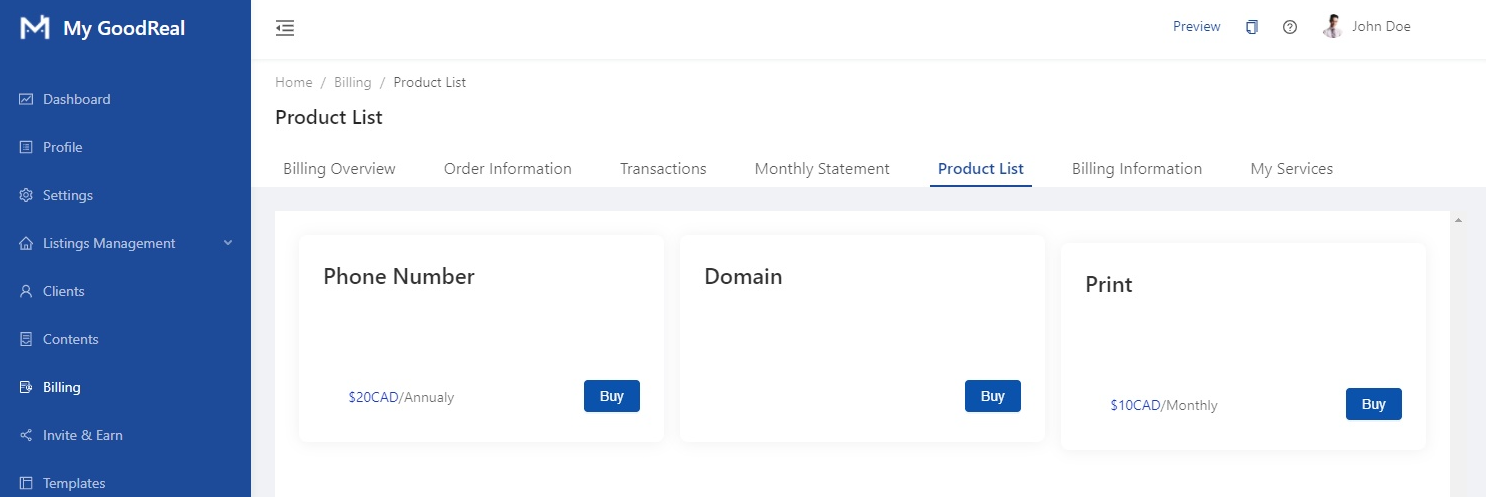Click the Profile icon in sidebar
The height and width of the screenshot is (497, 1486).
tap(26, 147)
